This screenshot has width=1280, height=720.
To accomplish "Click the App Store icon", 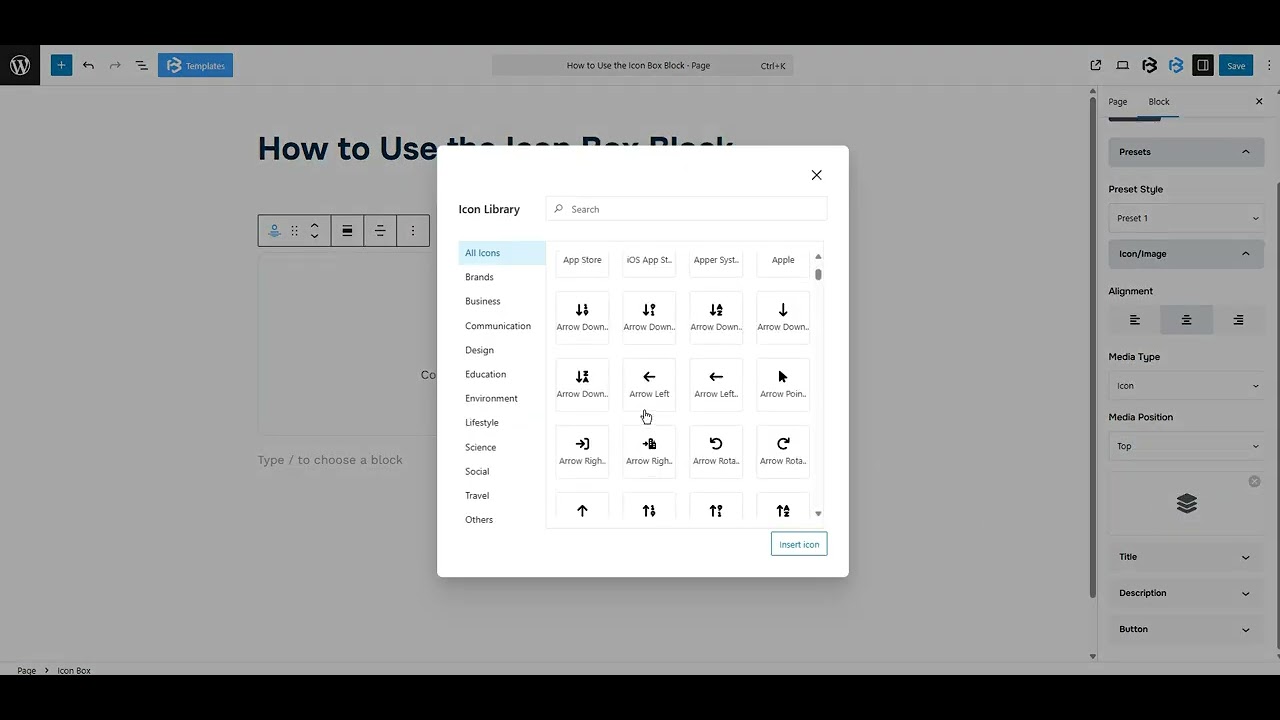I will tap(582, 259).
